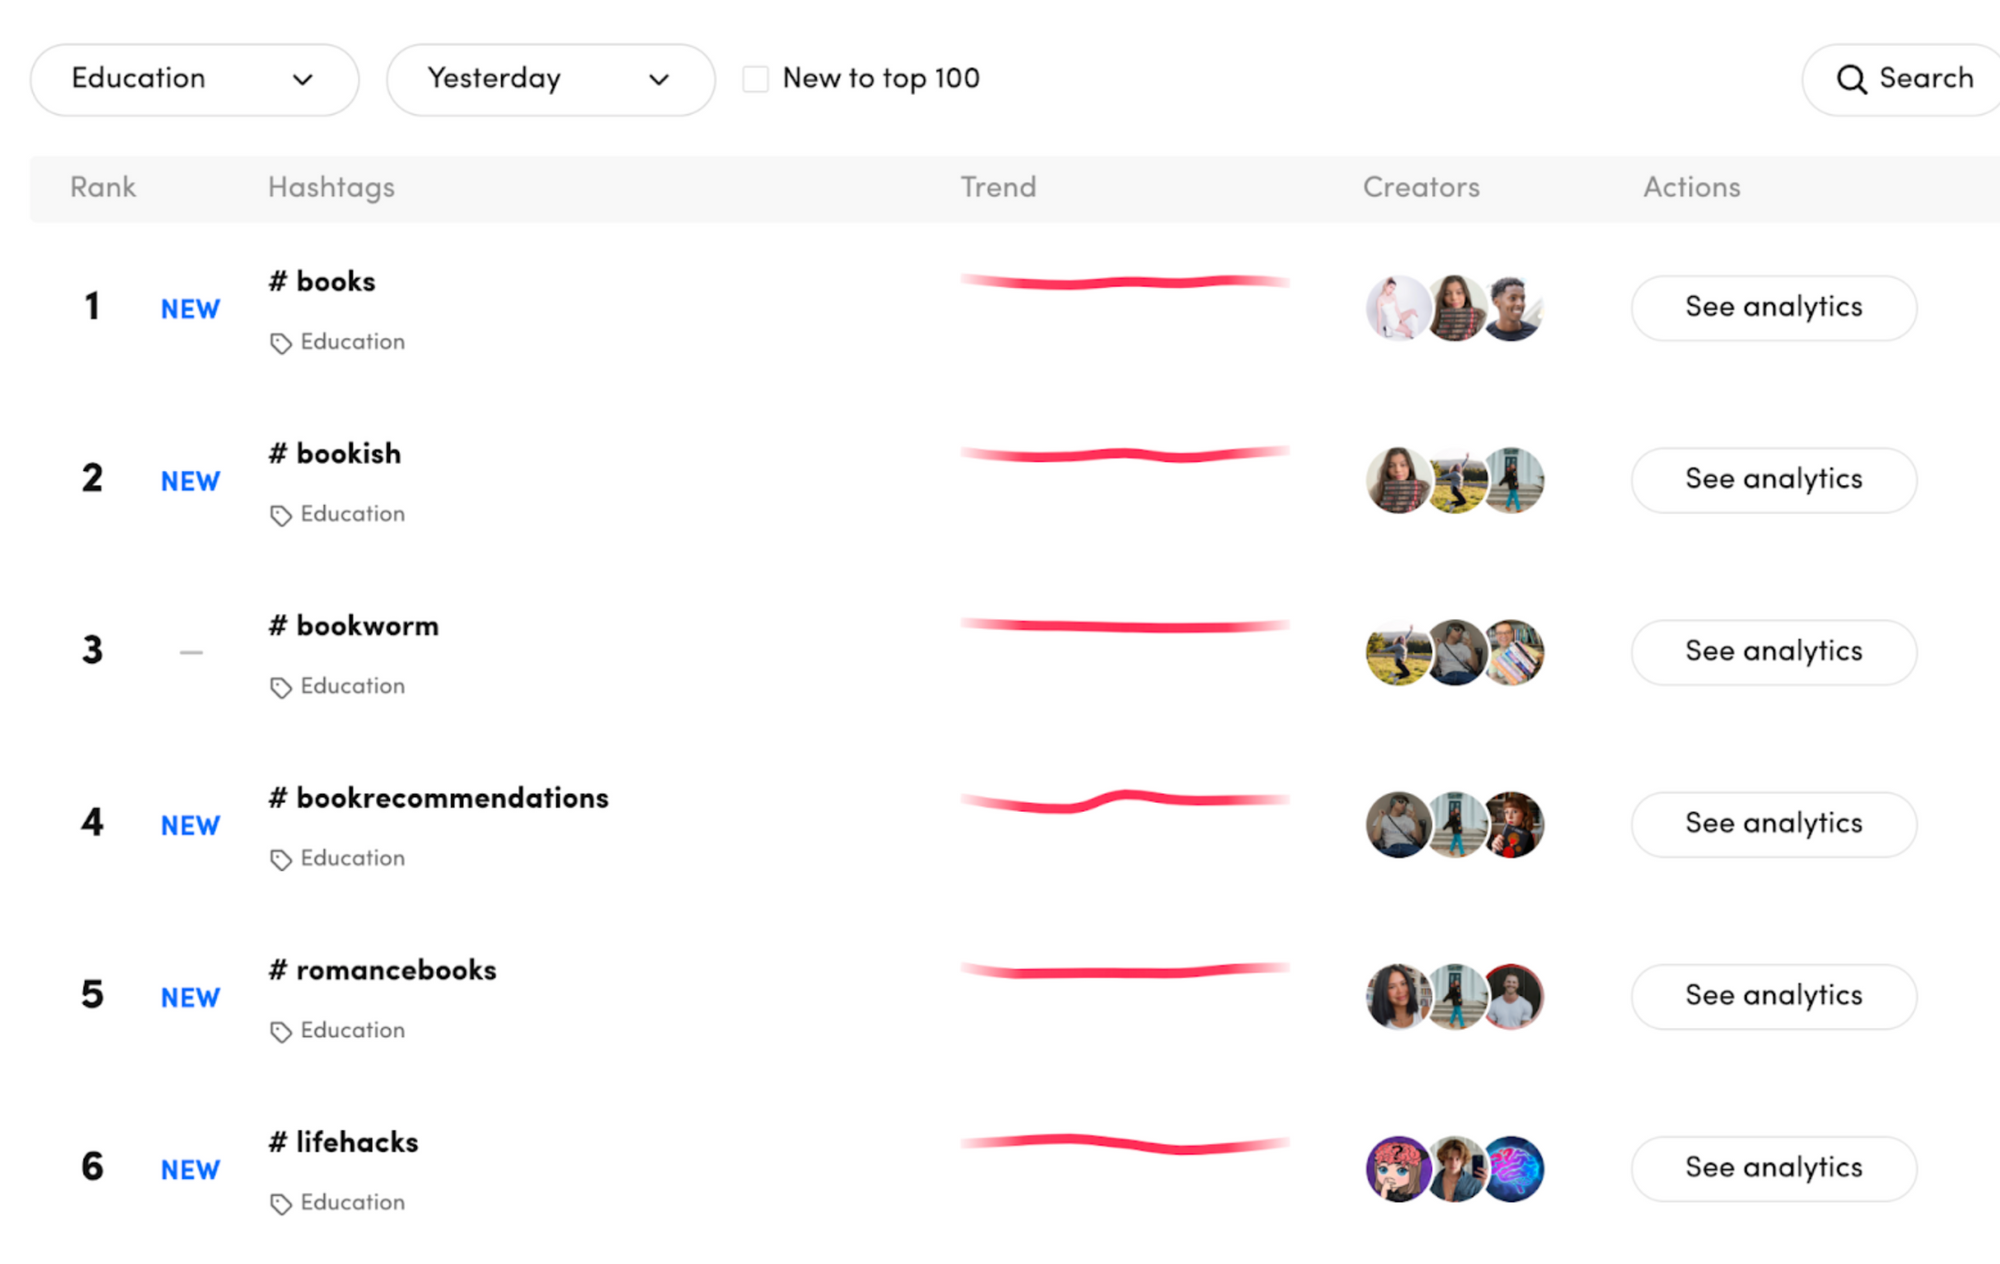Click the tag icon next to #books
This screenshot has height=1264, width=2000.
click(x=279, y=339)
